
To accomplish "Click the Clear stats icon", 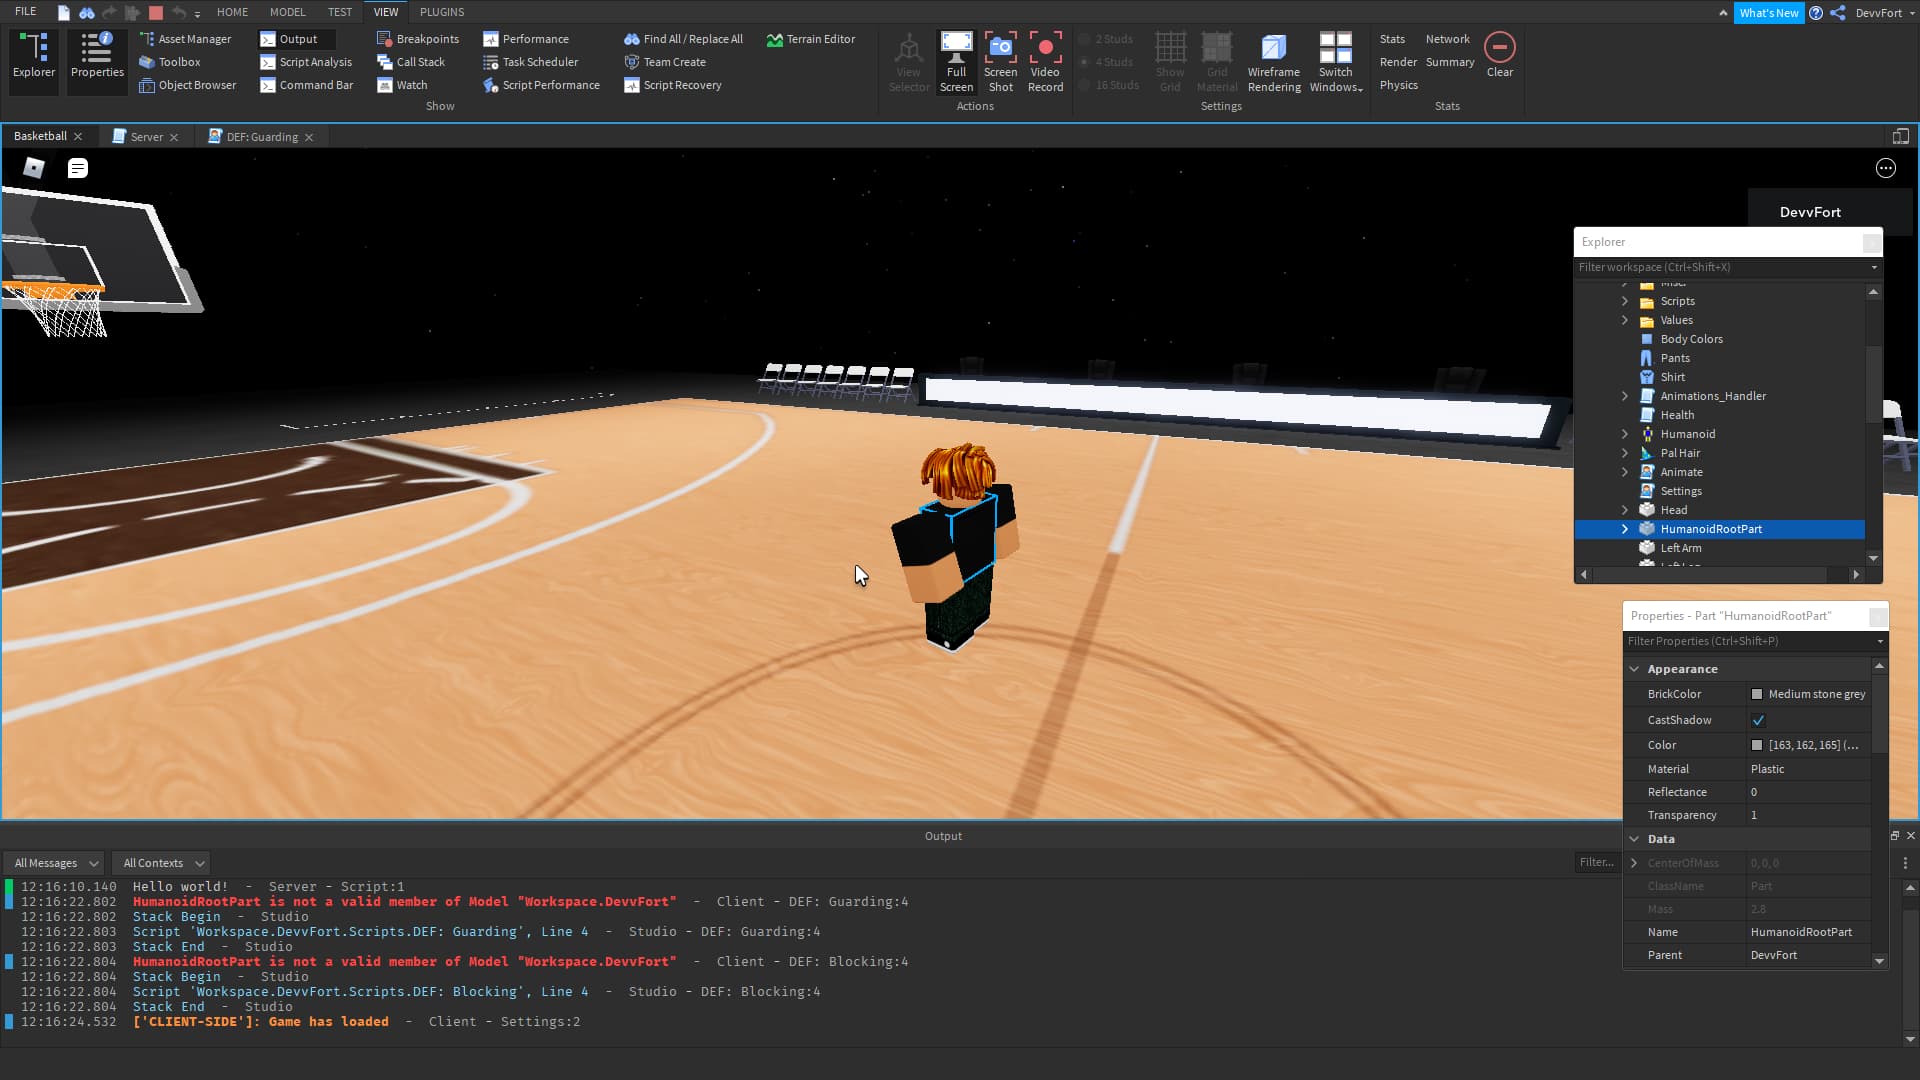I will (x=1499, y=47).
